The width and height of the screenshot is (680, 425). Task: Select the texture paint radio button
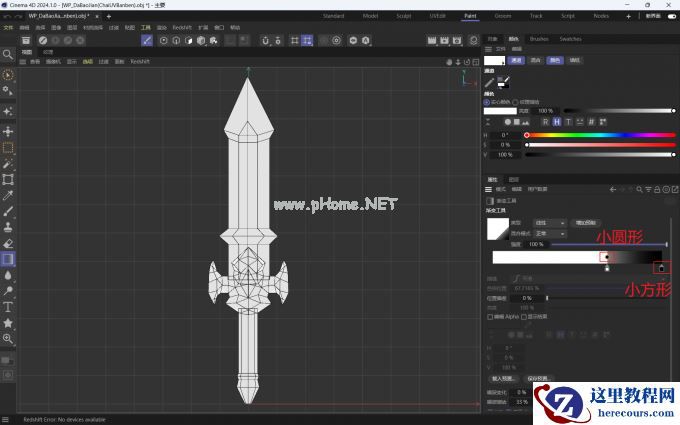coord(515,102)
